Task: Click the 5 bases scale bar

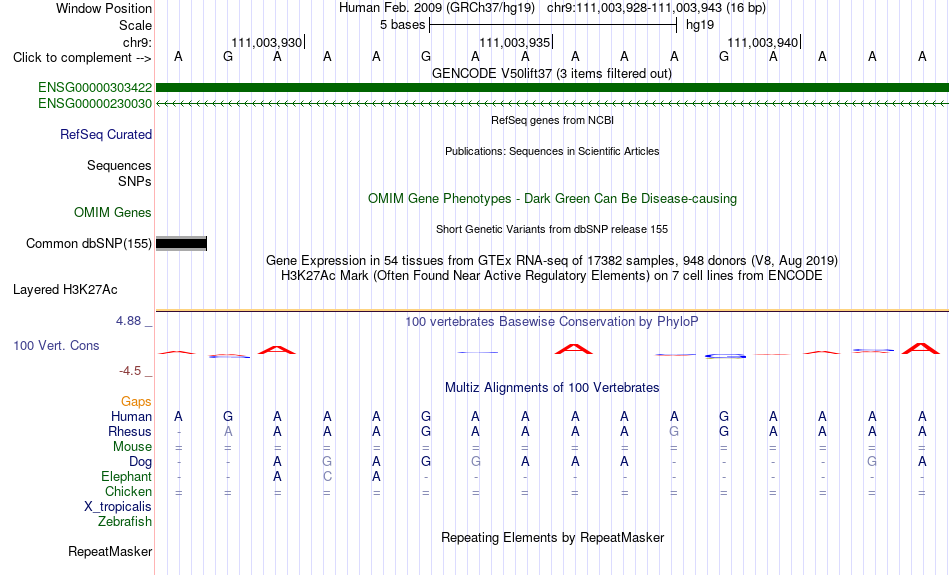Action: (553, 25)
